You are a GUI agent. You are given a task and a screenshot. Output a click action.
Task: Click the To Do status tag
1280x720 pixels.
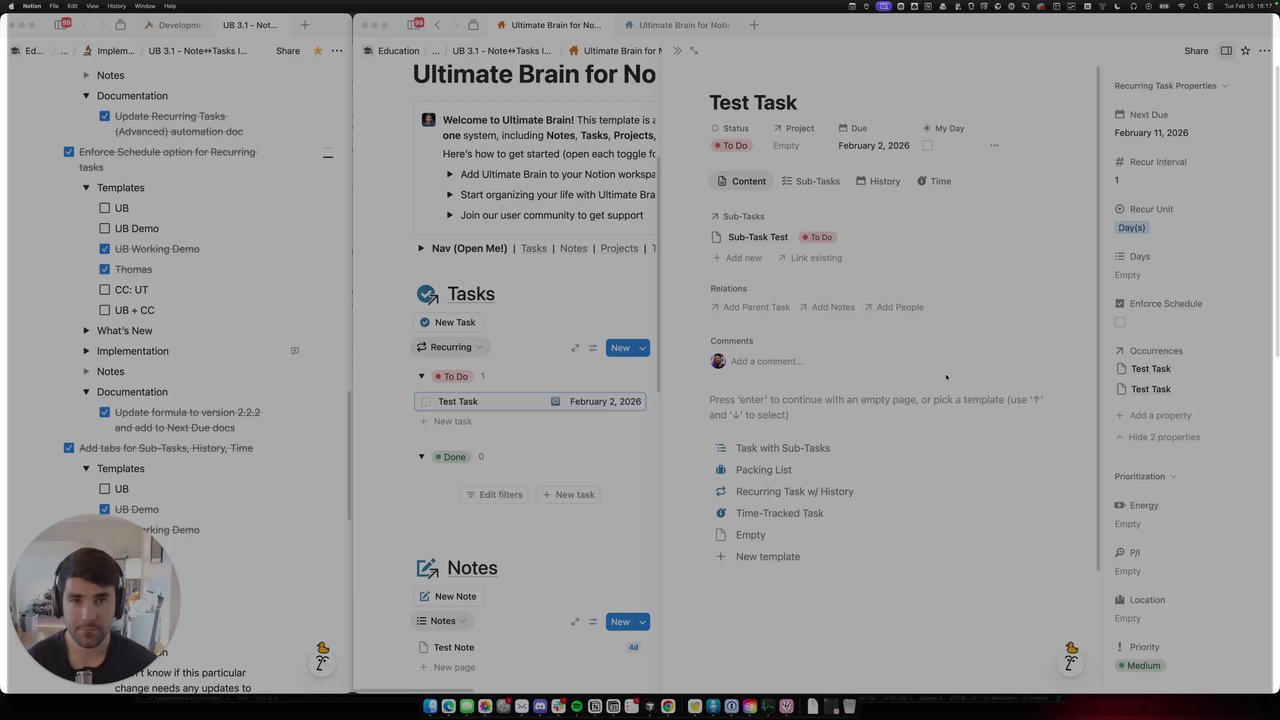tap(730, 146)
